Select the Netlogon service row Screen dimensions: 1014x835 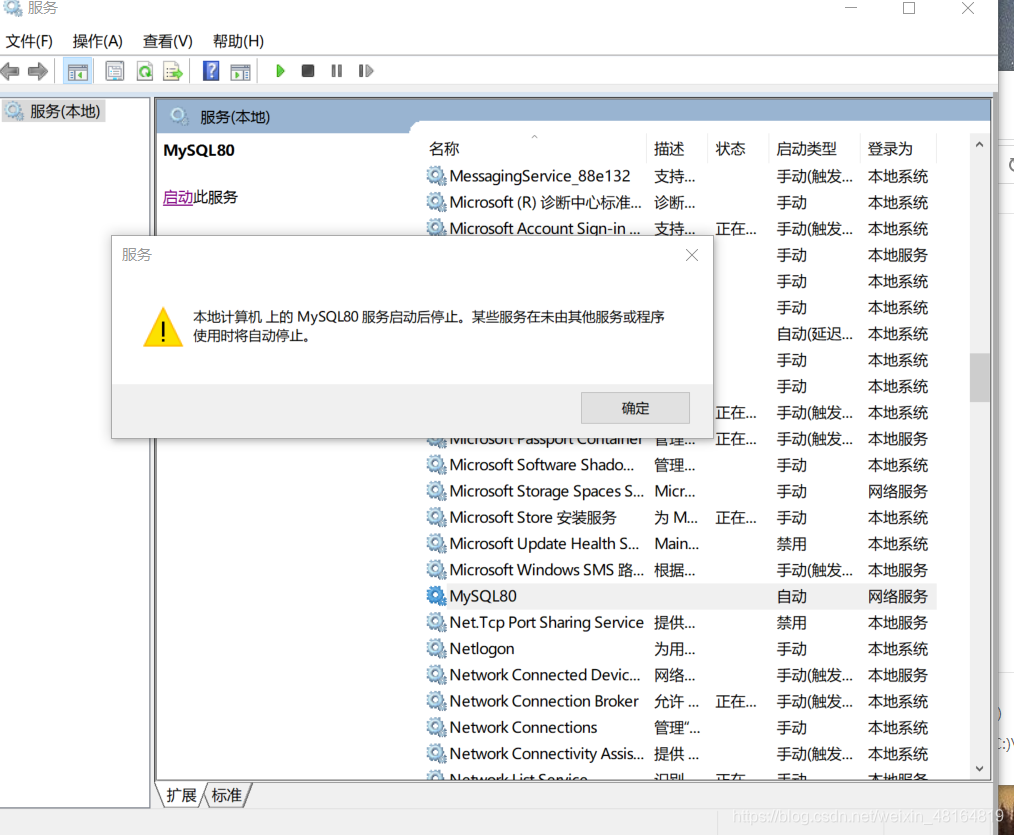(x=680, y=649)
